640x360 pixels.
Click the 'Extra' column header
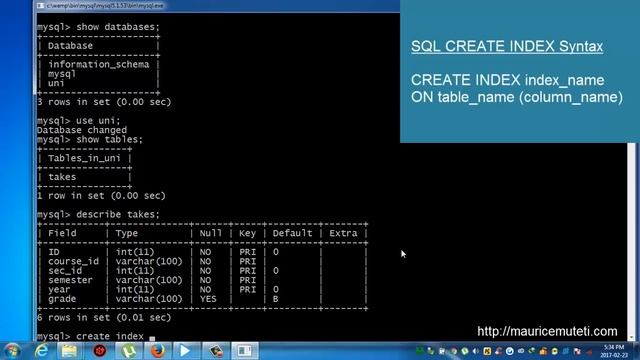[x=343, y=233]
